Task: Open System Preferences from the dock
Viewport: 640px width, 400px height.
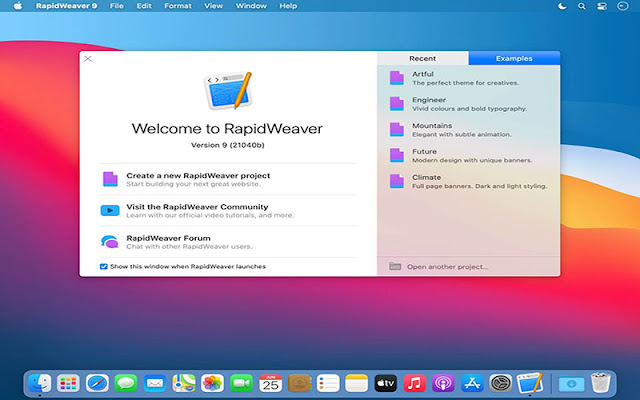Action: tap(501, 383)
